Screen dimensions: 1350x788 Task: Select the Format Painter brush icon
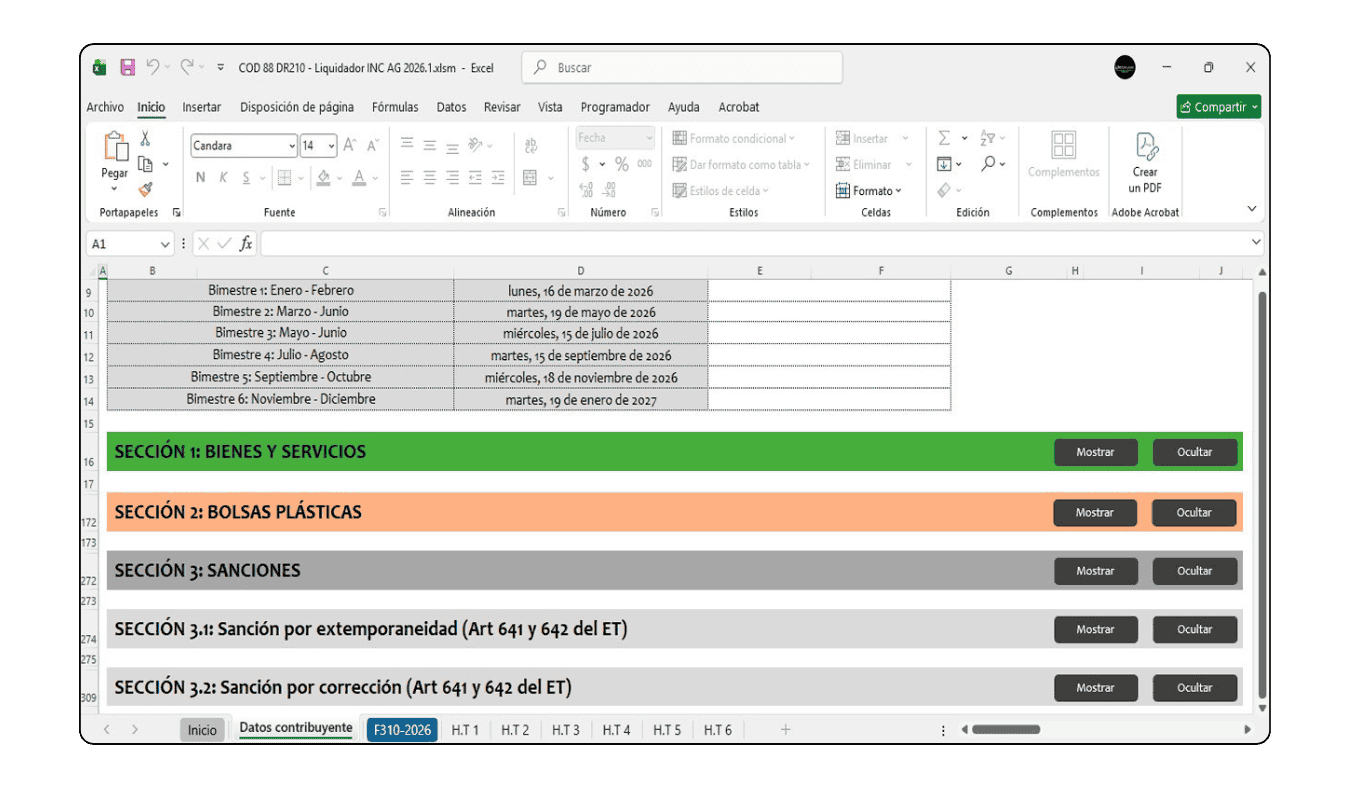tap(145, 189)
